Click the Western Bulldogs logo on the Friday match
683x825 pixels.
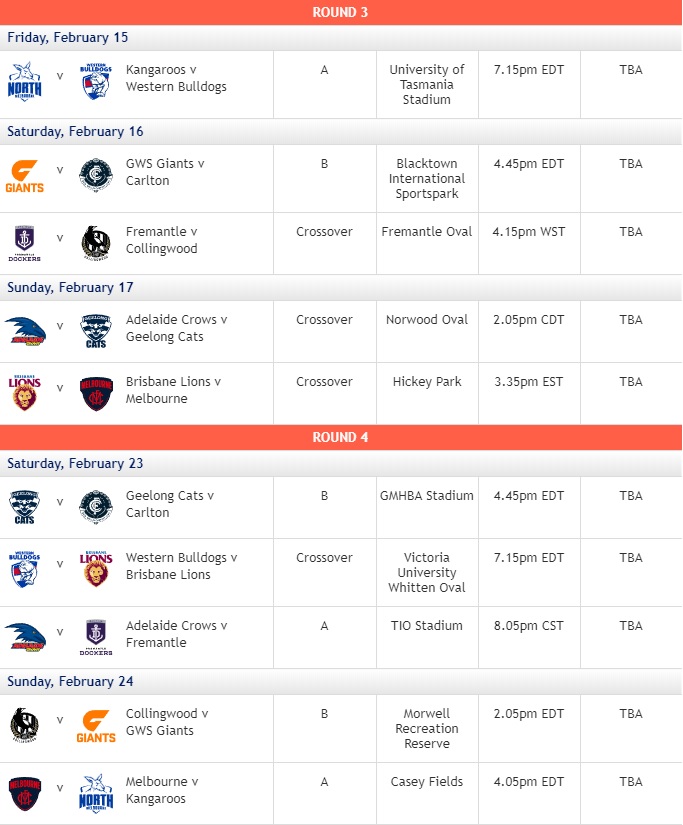pos(96,81)
